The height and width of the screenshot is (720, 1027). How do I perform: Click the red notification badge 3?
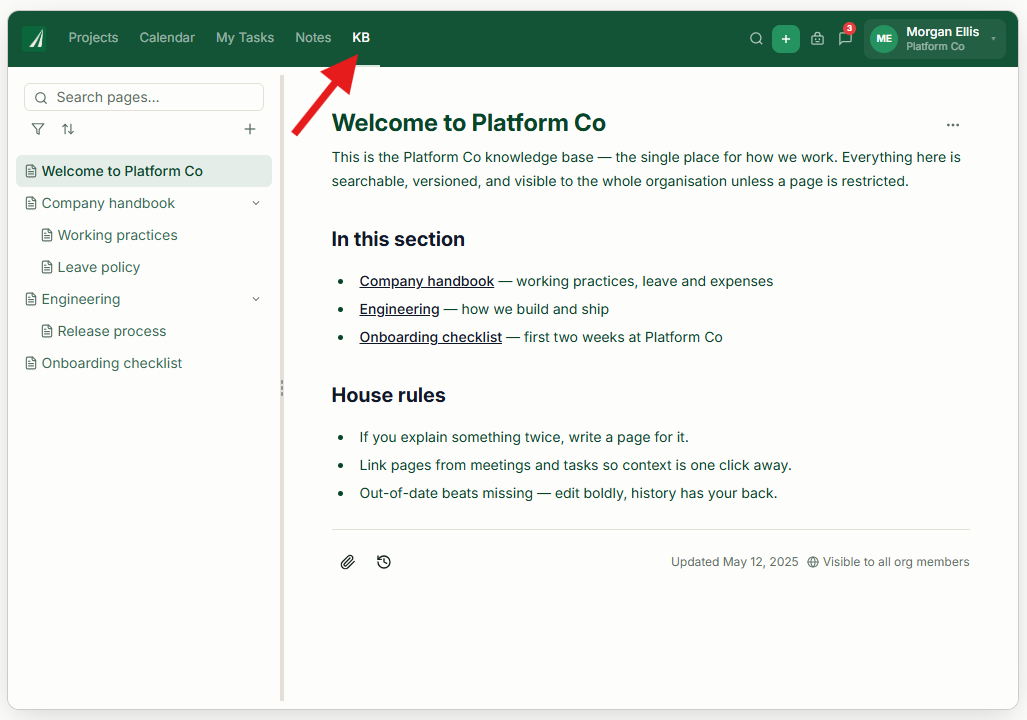pos(849,28)
